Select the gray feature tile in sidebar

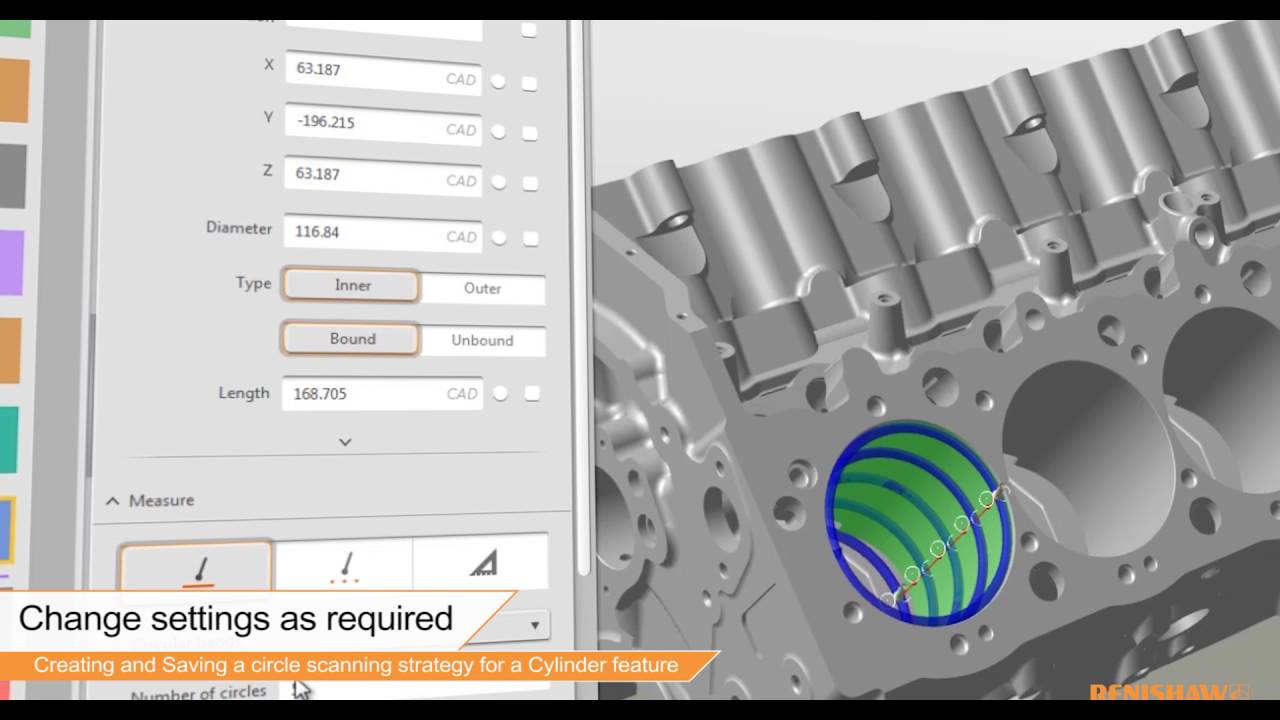pyautogui.click(x=13, y=176)
